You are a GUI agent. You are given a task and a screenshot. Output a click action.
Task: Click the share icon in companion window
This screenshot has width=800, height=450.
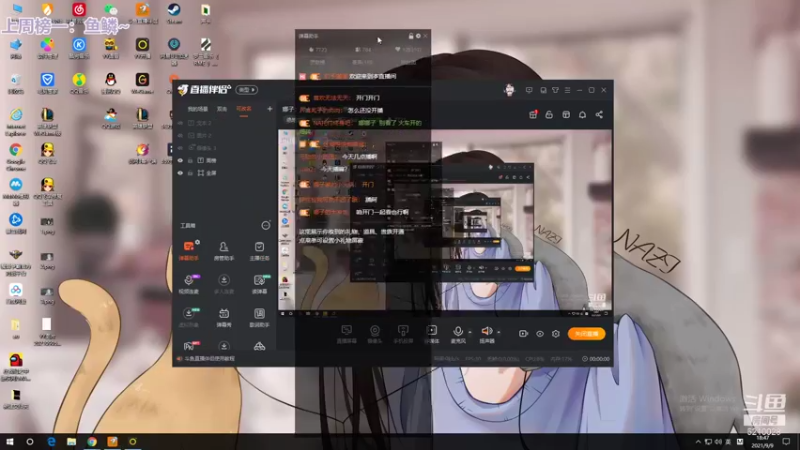pyautogui.click(x=599, y=114)
